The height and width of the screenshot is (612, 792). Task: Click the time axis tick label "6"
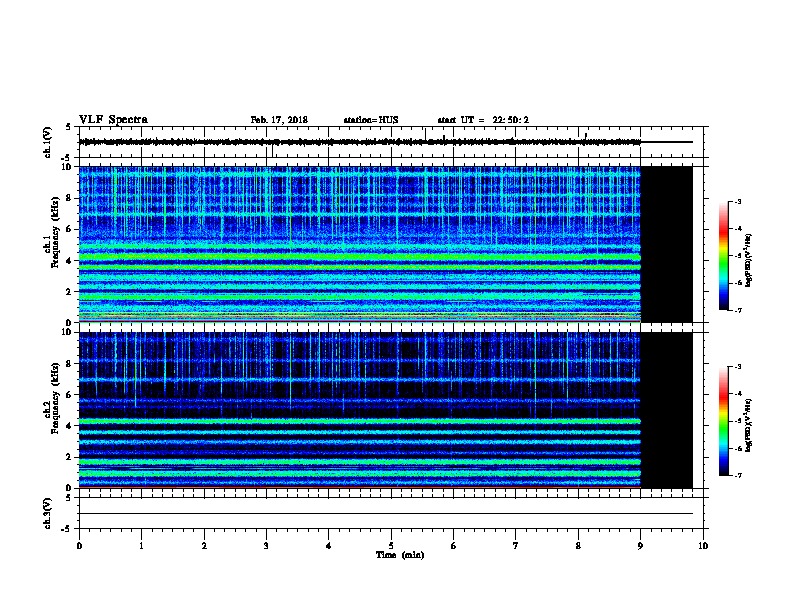[454, 545]
